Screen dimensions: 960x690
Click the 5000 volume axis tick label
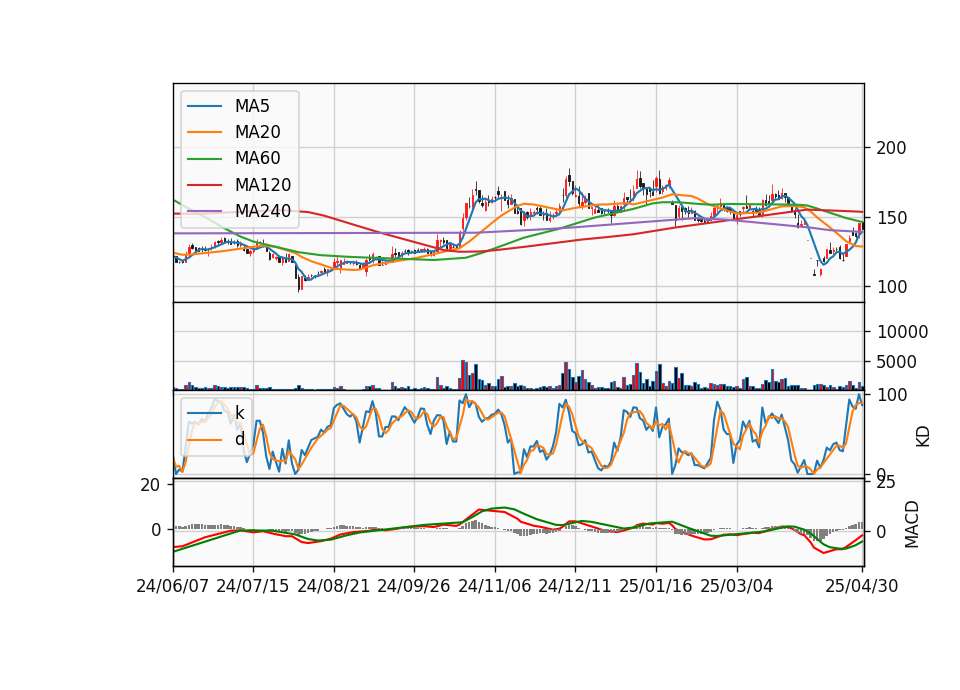[x=897, y=362]
